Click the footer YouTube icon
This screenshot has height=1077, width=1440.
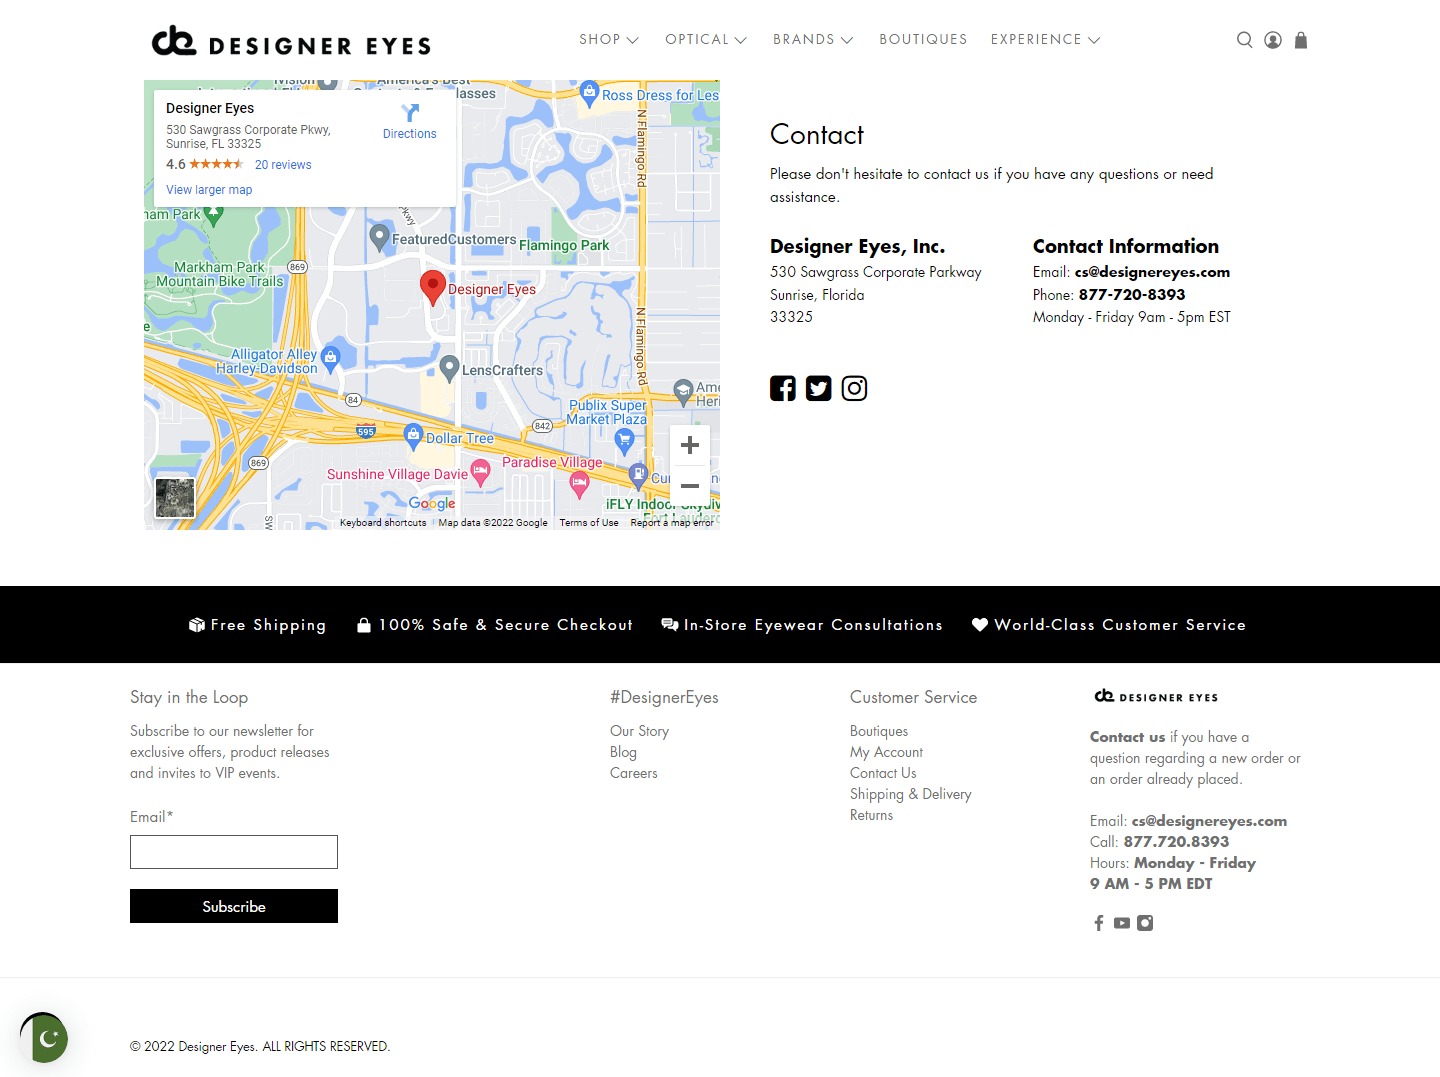(x=1122, y=923)
